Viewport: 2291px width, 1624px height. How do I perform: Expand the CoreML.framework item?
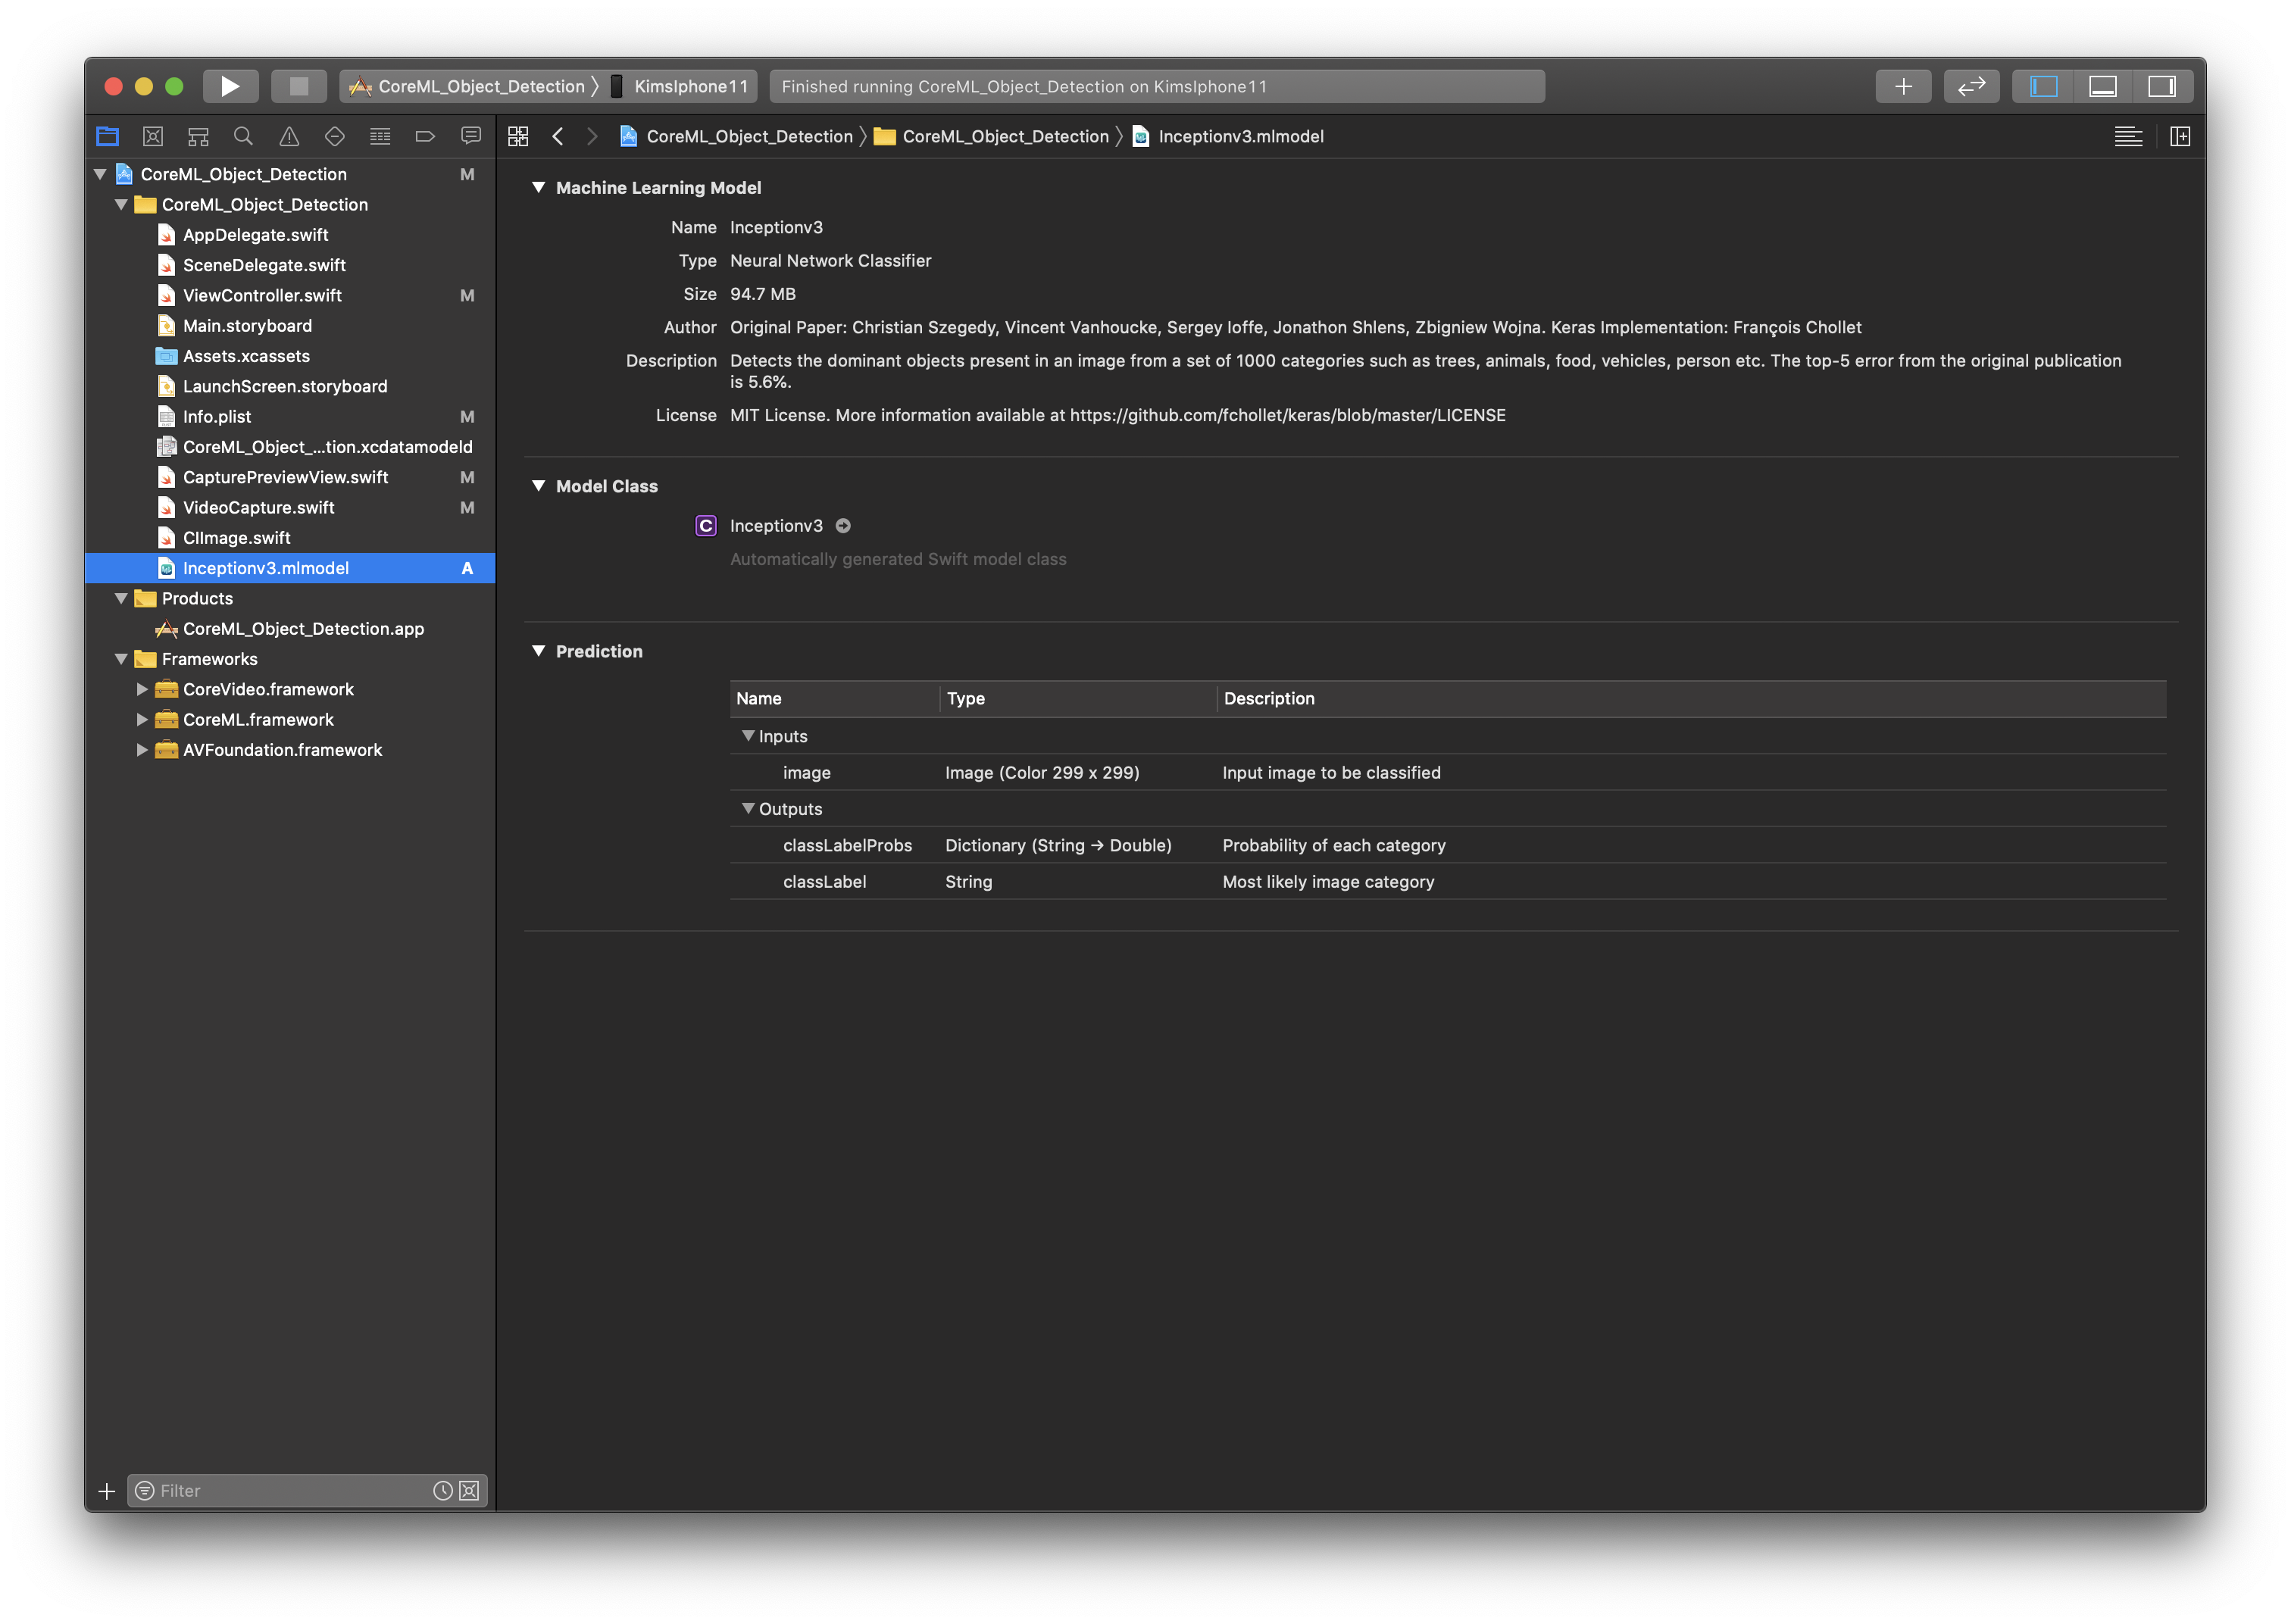point(142,719)
